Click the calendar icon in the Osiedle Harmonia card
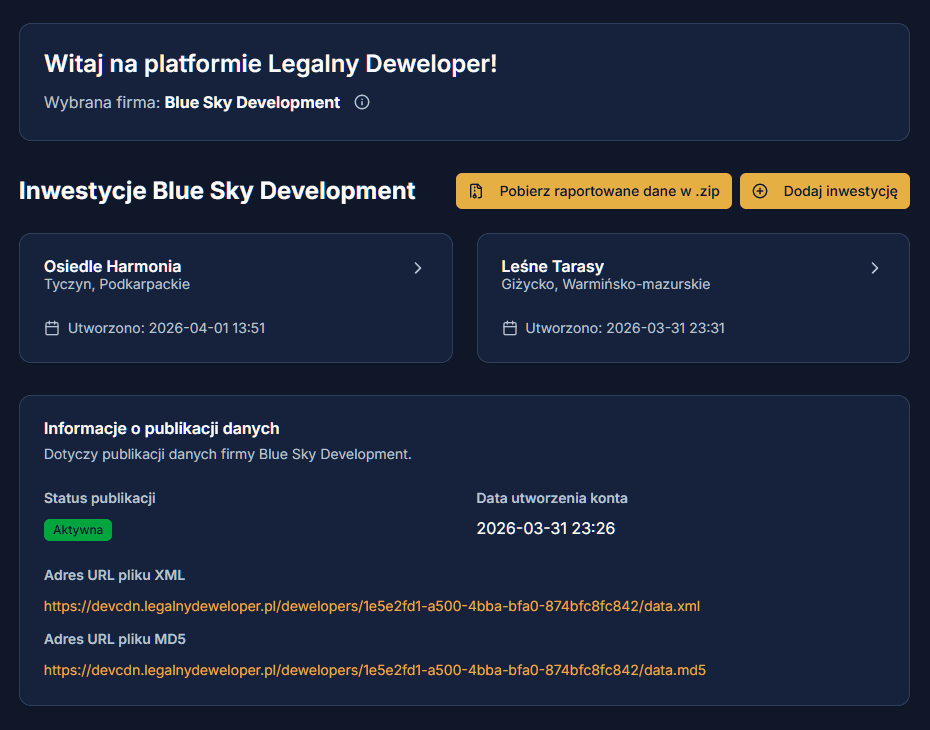Image resolution: width=930 pixels, height=730 pixels. pos(52,328)
